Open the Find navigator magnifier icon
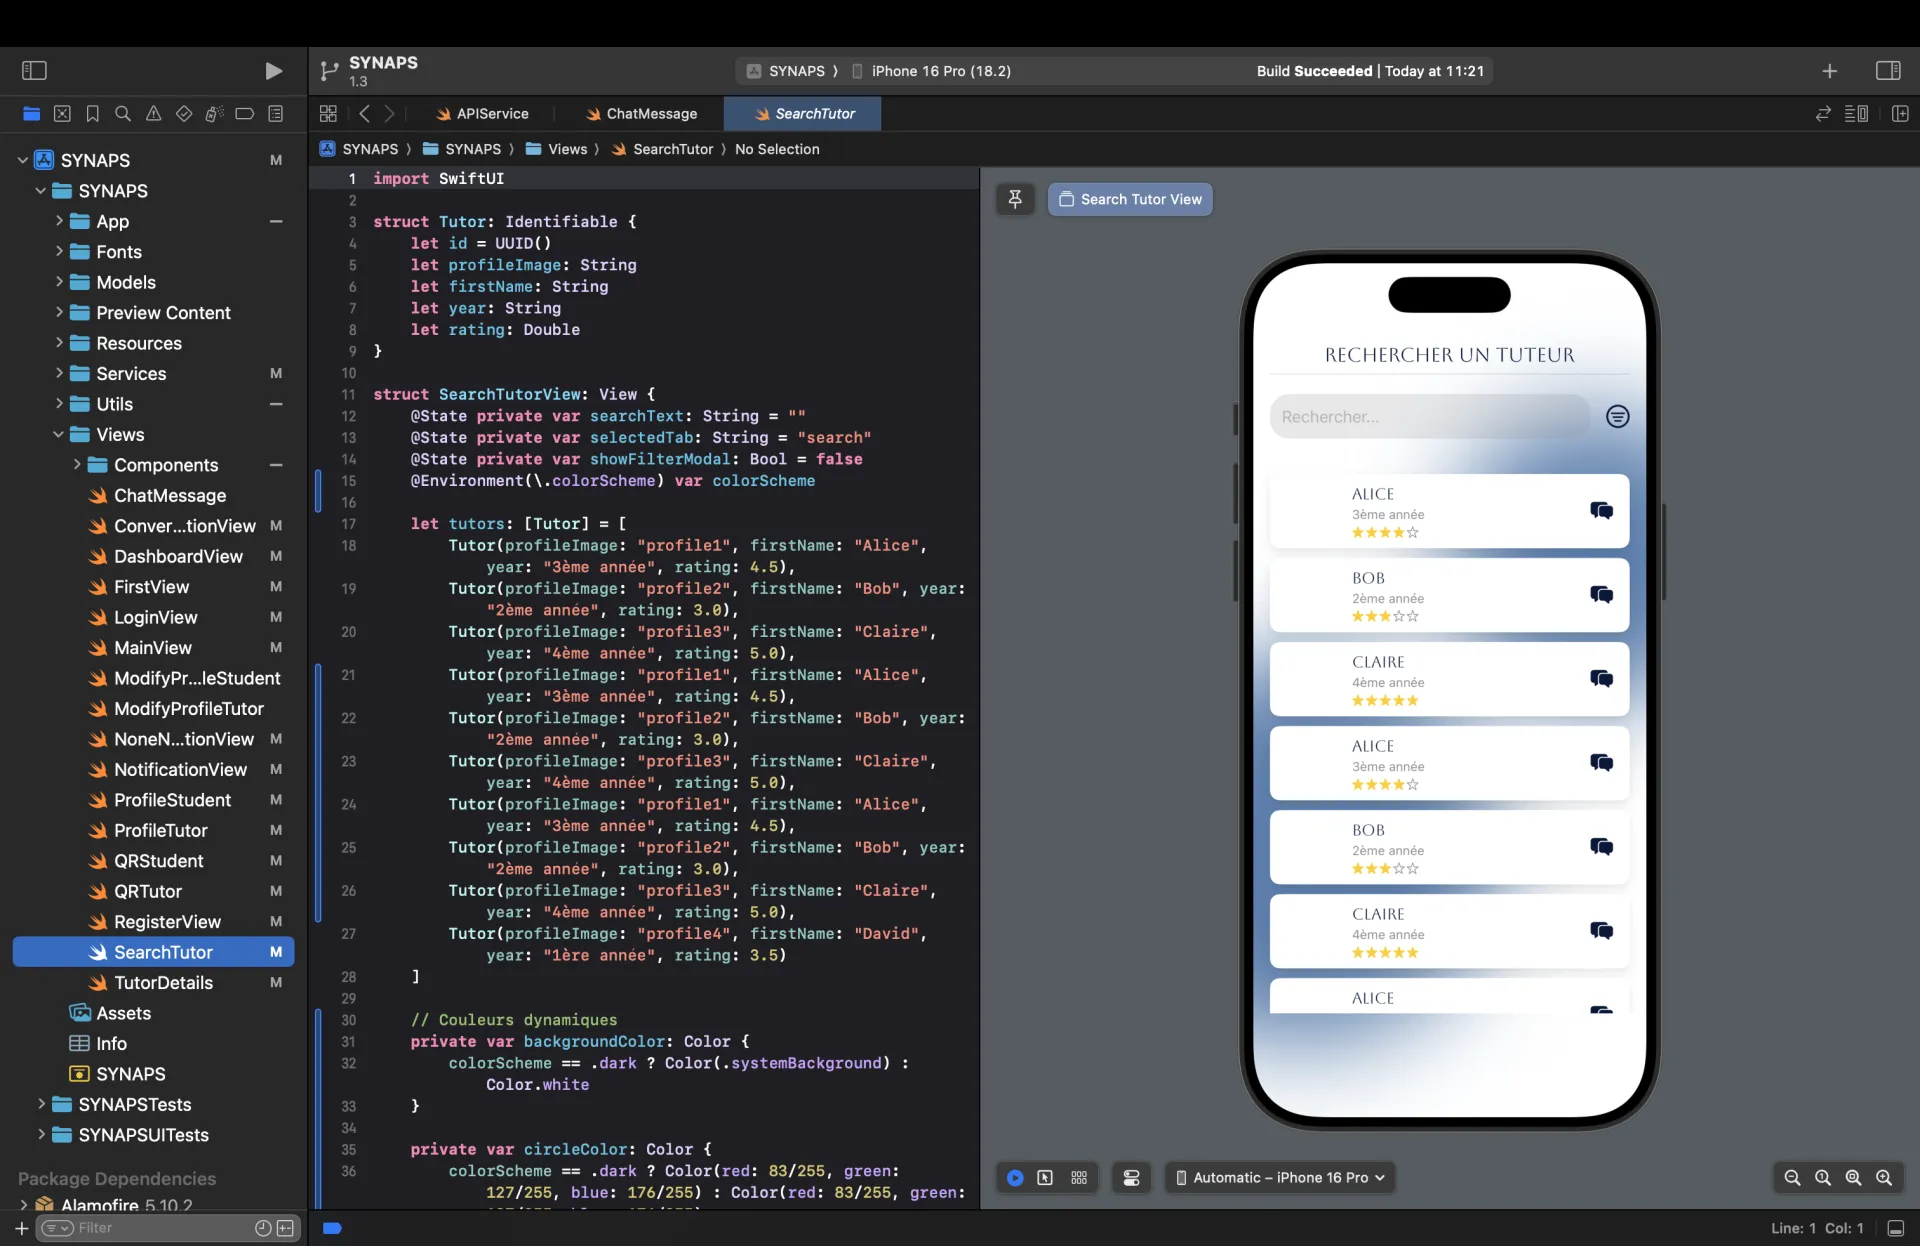This screenshot has width=1920, height=1246. (123, 114)
